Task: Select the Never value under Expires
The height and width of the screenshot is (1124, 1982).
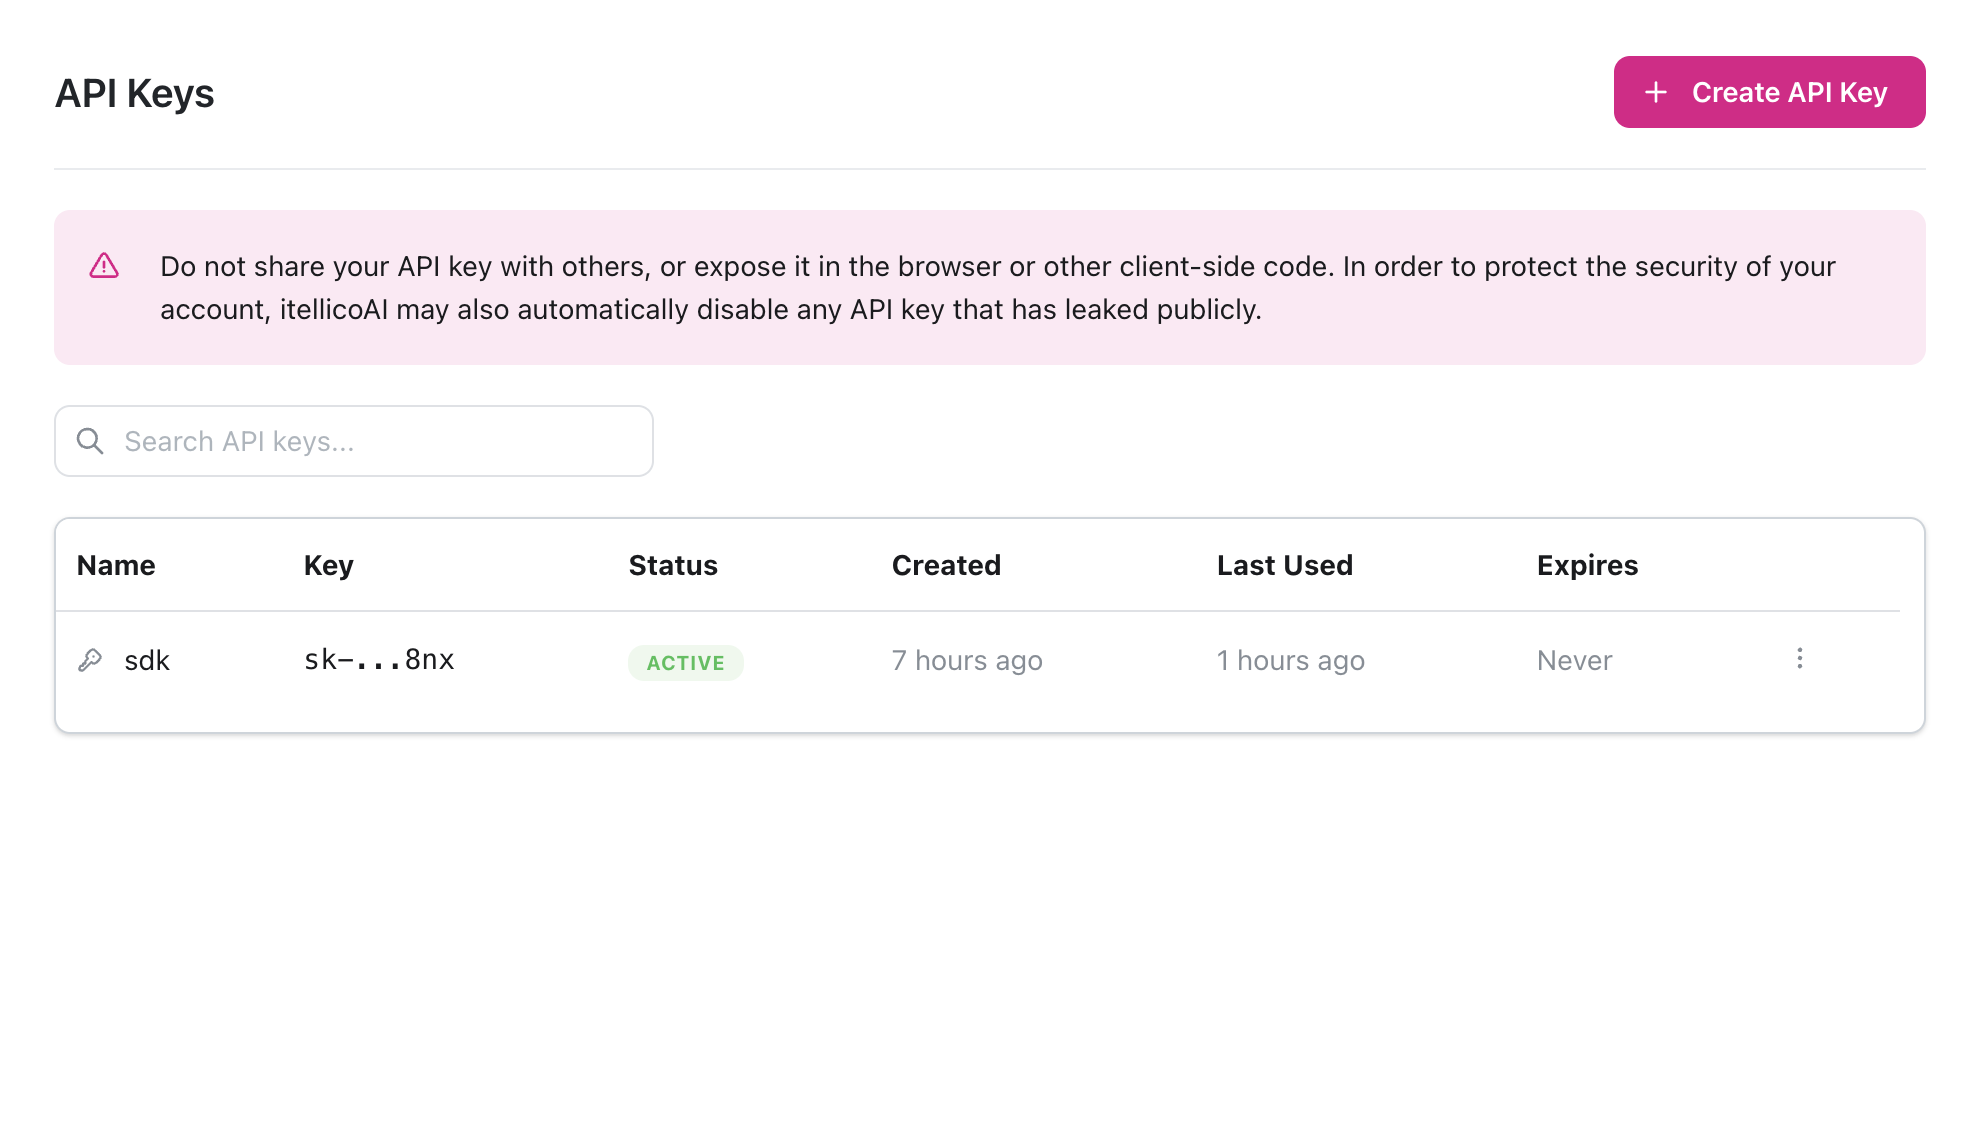Action: 1574,659
